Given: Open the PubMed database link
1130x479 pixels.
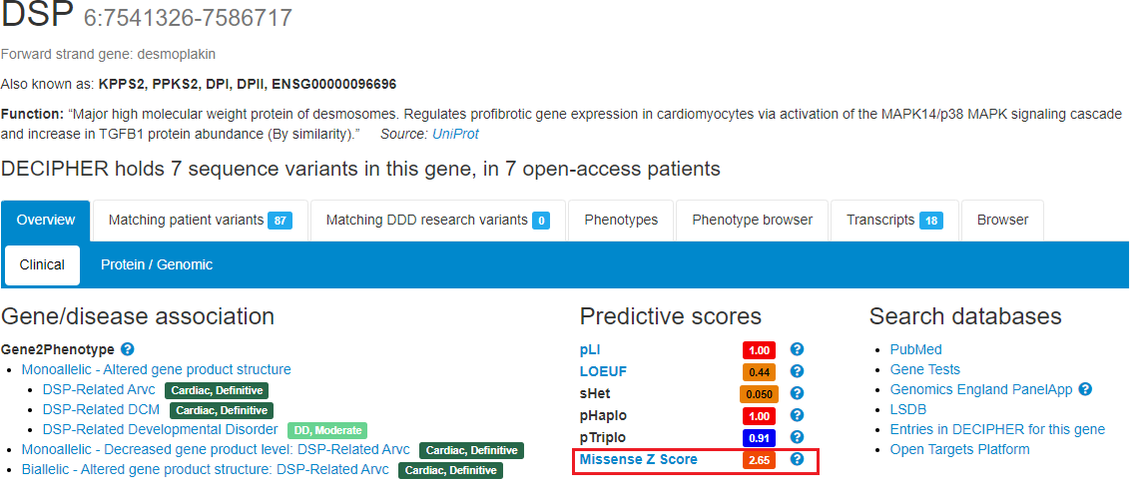Looking at the screenshot, I should [916, 350].
